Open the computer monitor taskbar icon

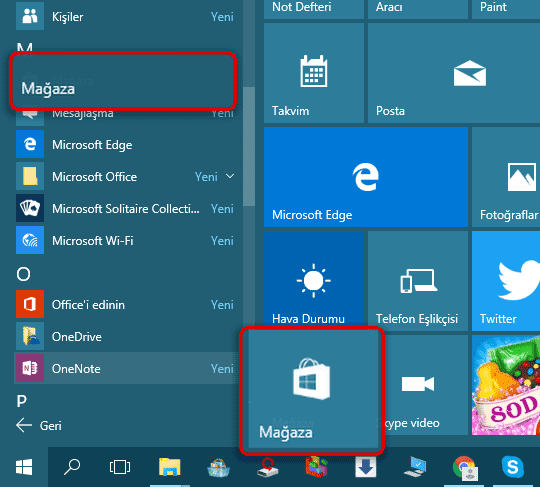click(x=415, y=467)
